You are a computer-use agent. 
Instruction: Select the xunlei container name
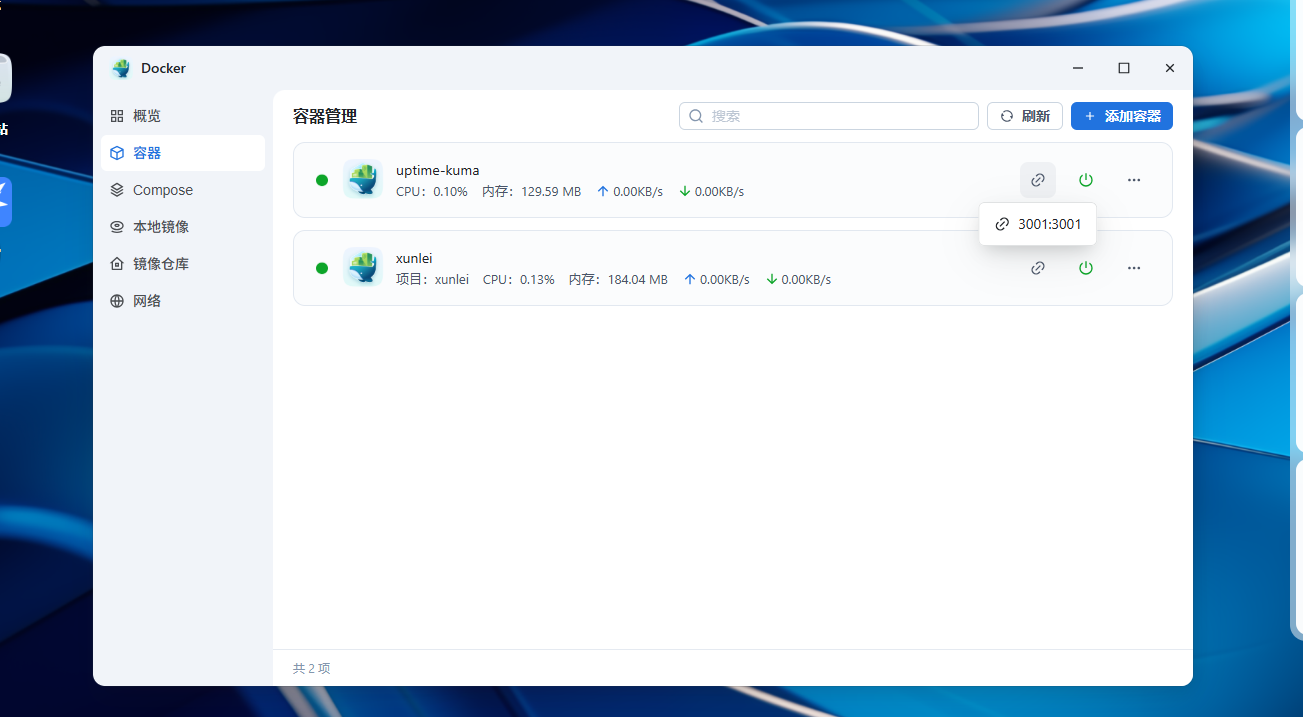(414, 258)
